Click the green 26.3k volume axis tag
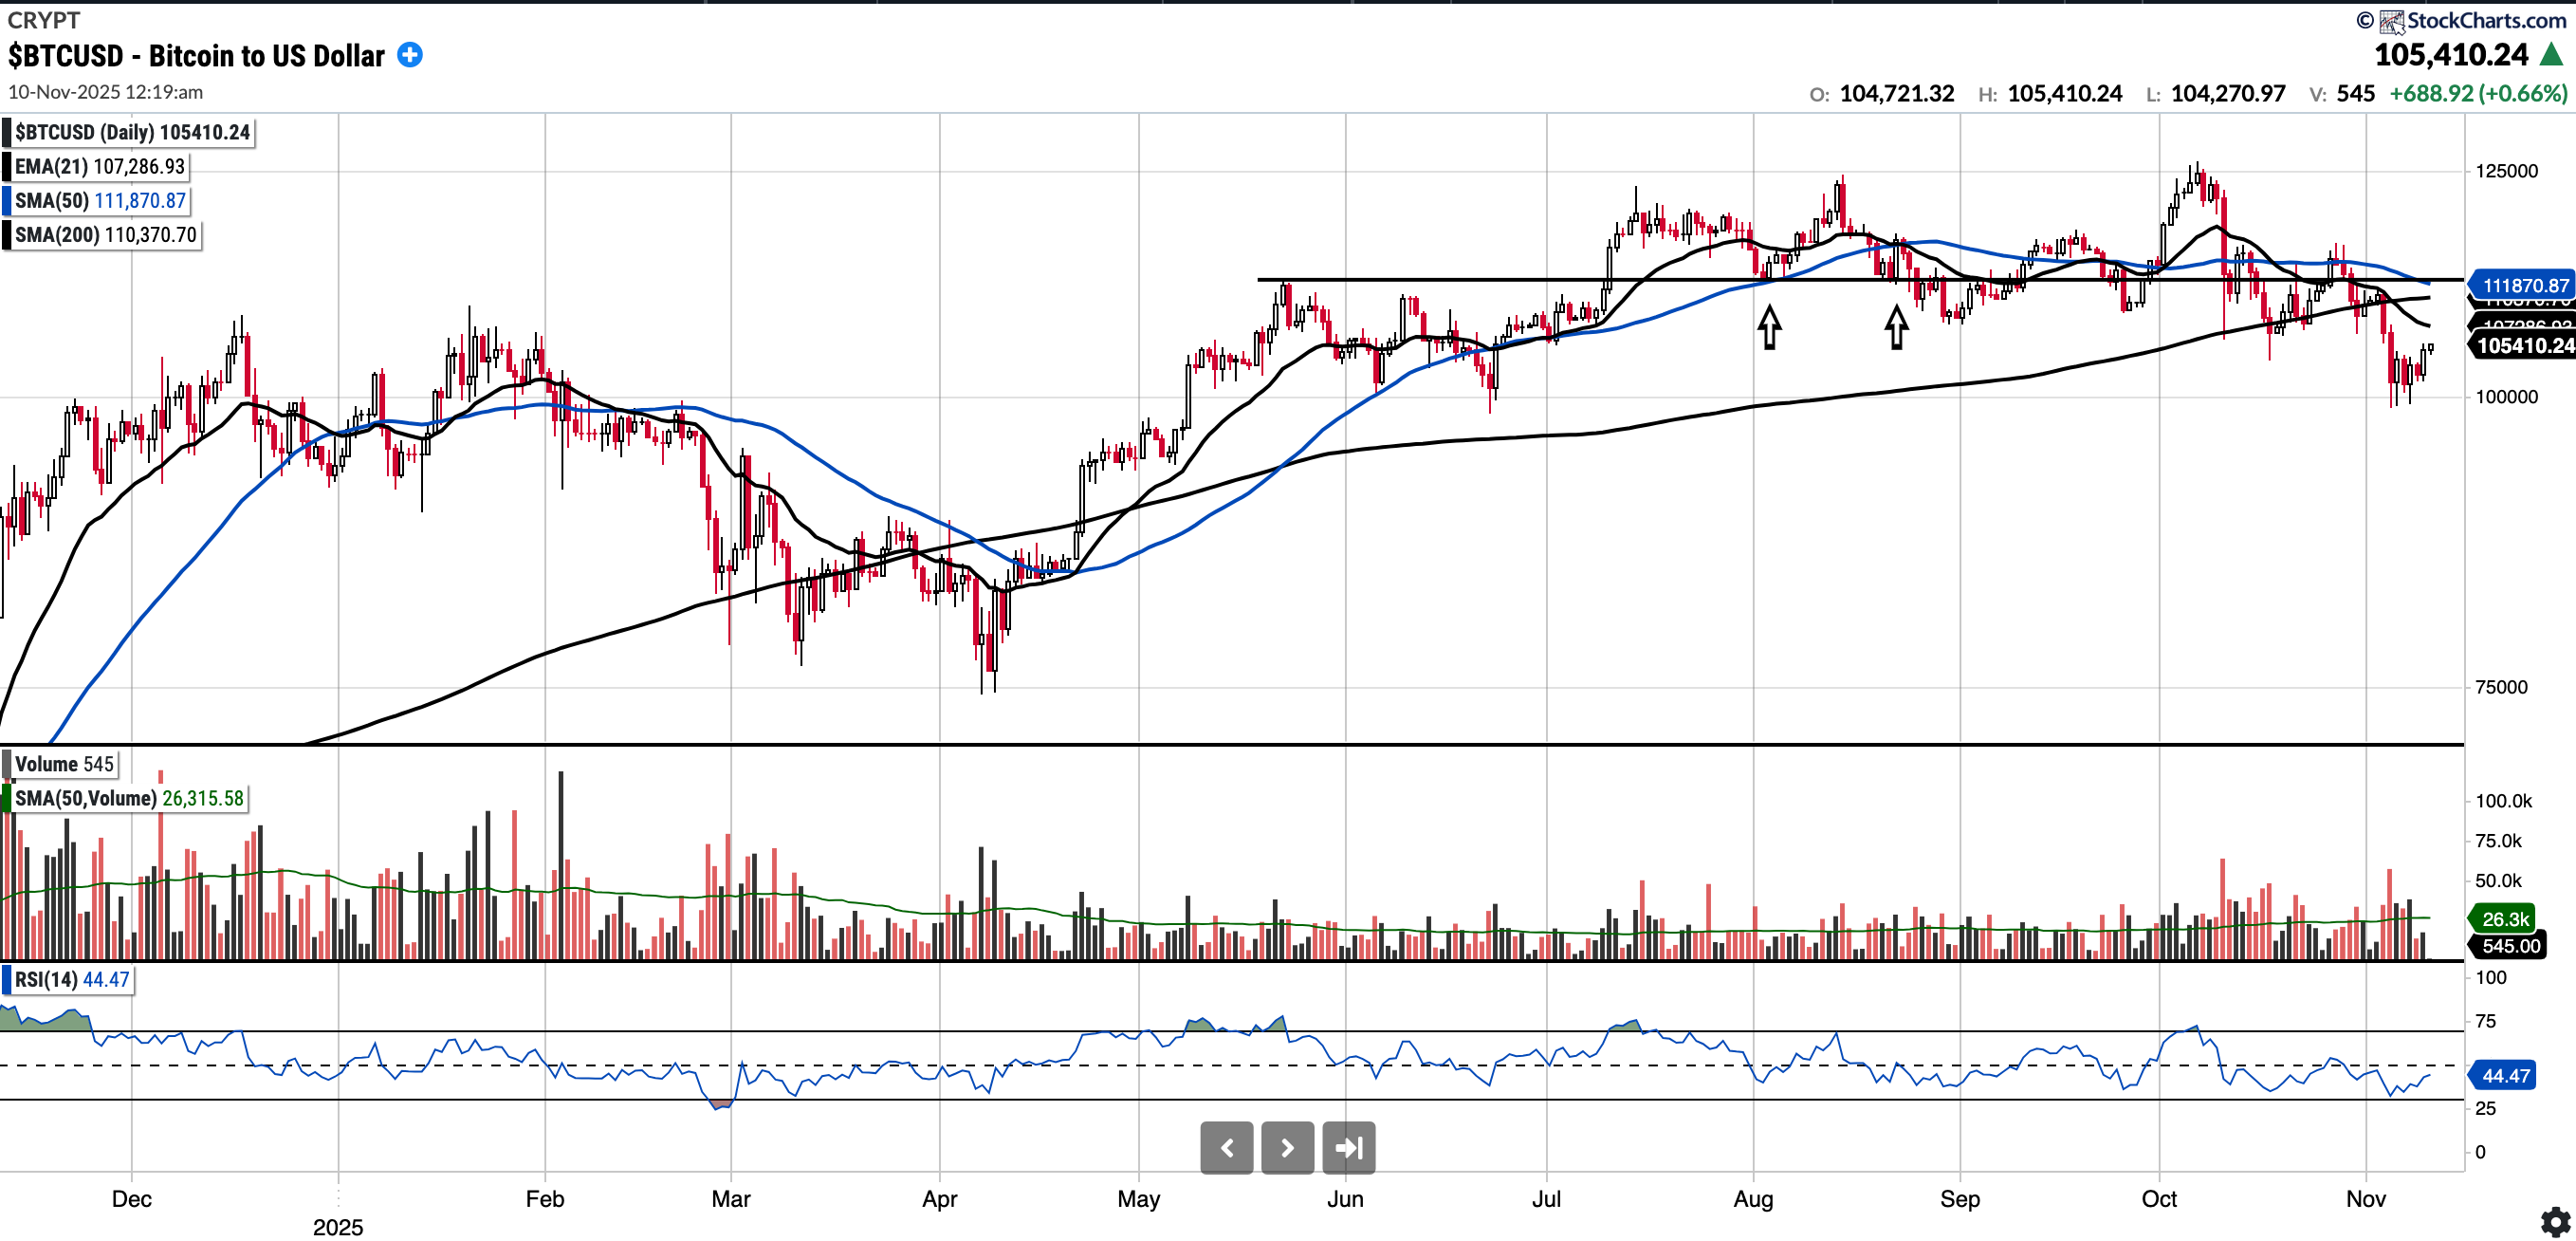The height and width of the screenshot is (1241, 2576). [x=2505, y=919]
